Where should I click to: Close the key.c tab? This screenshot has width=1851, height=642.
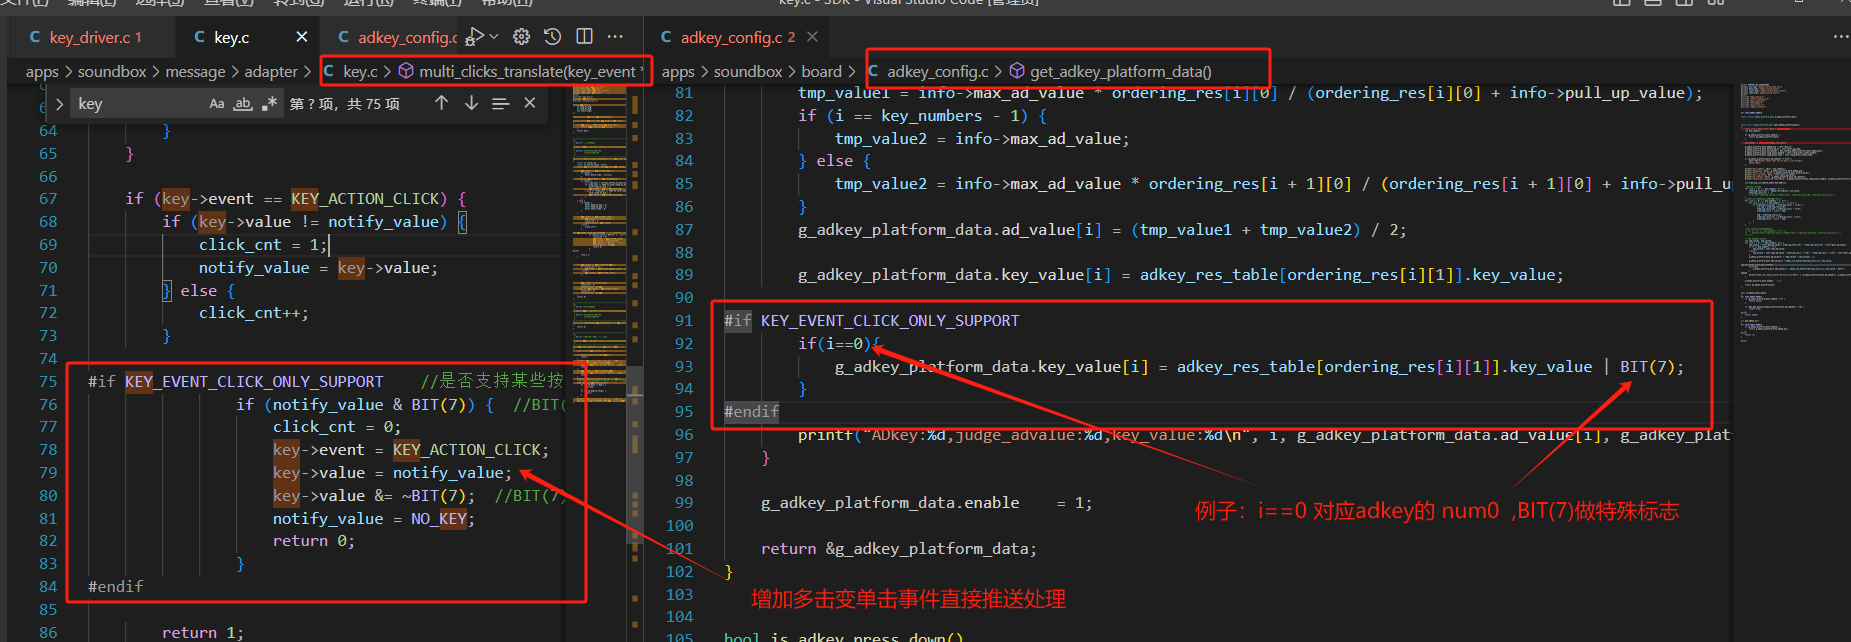[302, 37]
